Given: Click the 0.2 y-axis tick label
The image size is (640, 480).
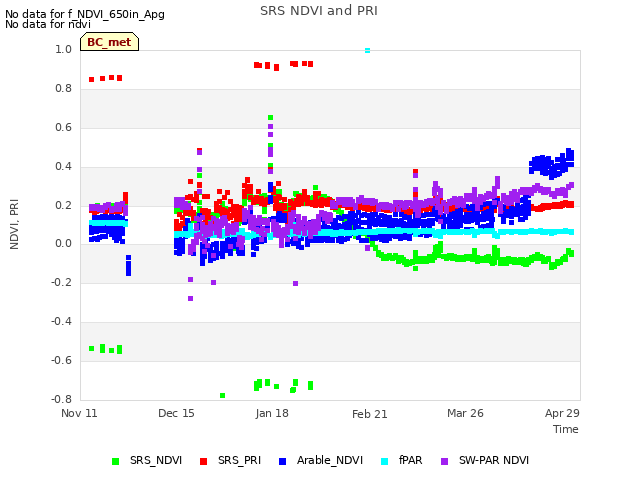Looking at the screenshot, I should point(63,205).
